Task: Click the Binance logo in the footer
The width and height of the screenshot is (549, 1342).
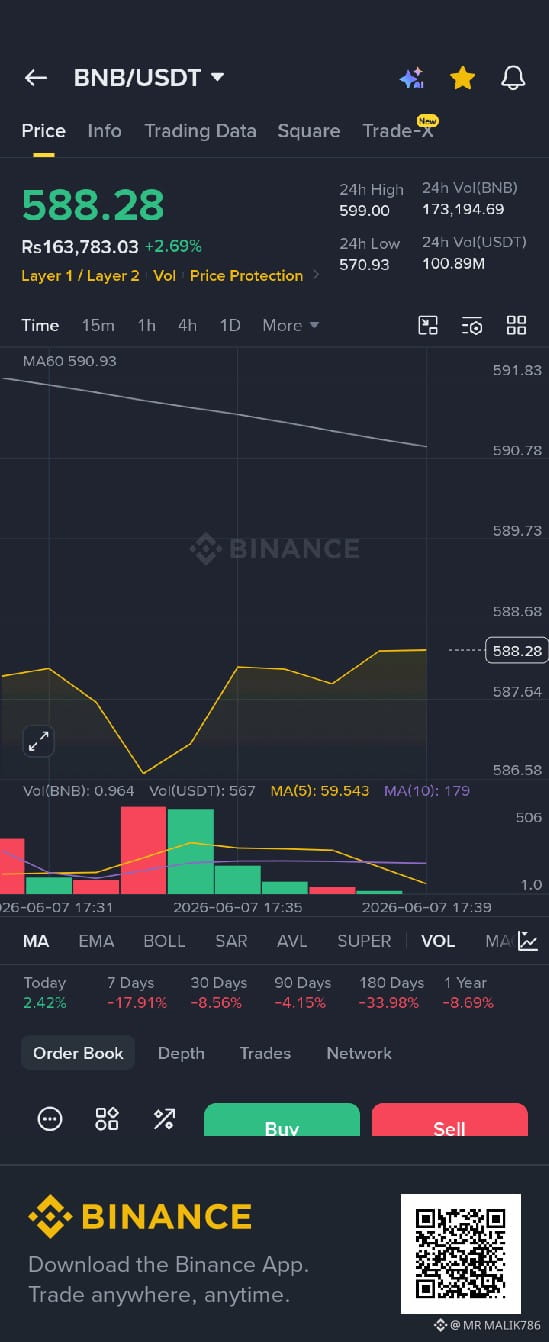Action: pos(140,1217)
